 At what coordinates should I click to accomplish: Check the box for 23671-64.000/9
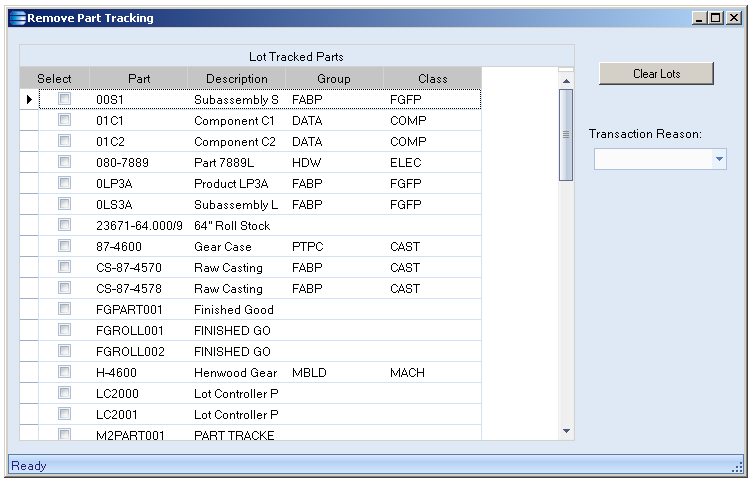(64, 225)
